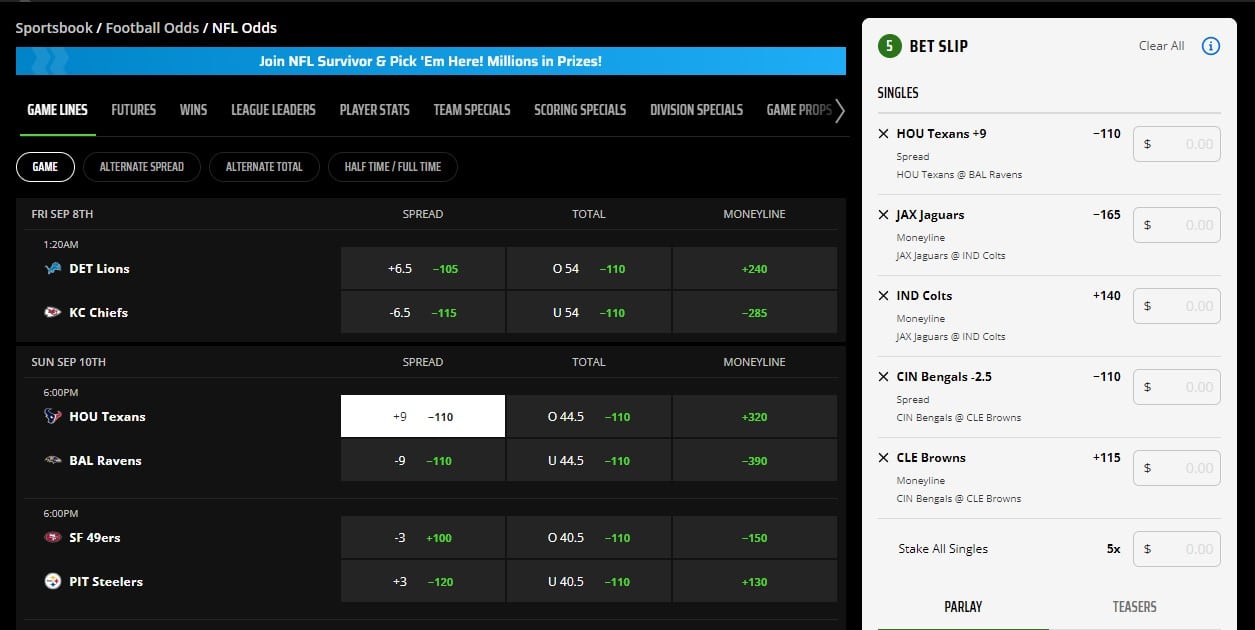This screenshot has height=630, width=1255.
Task: Select BAL Ravens -9 spread
Action: pos(423,460)
